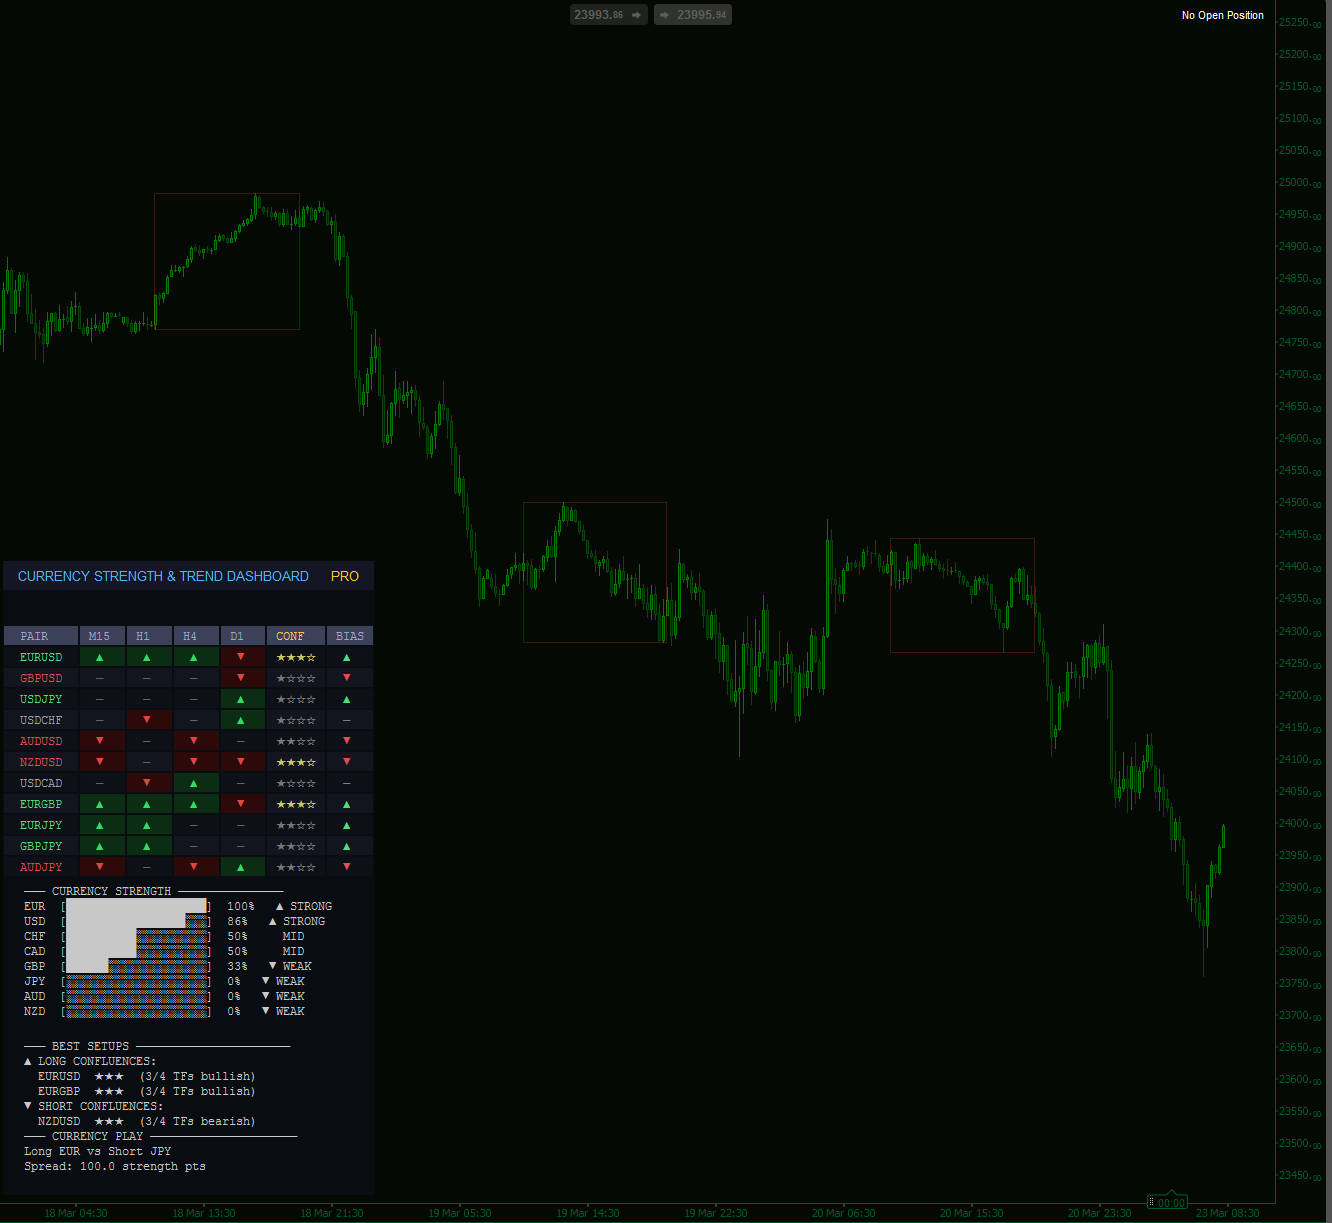Collapse the CURRENCY STRENGTH section header
The height and width of the screenshot is (1223, 1332).
click(x=113, y=891)
